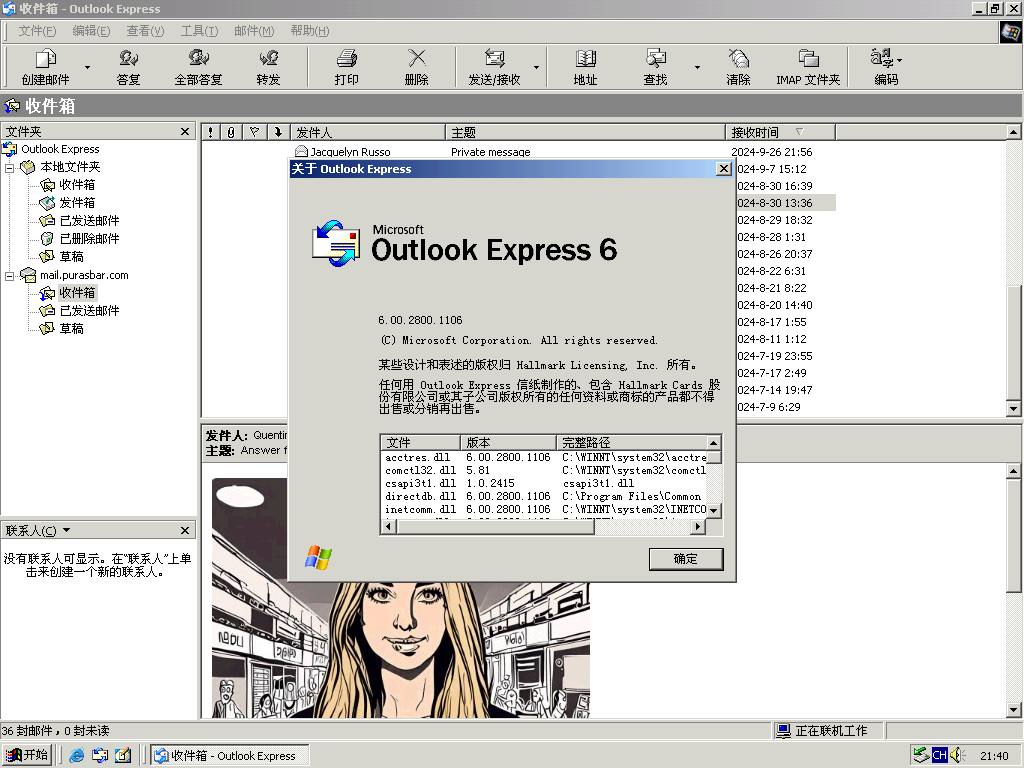Open the 查看(V) menu
Viewport: 1024px width, 768px height.
click(x=146, y=31)
